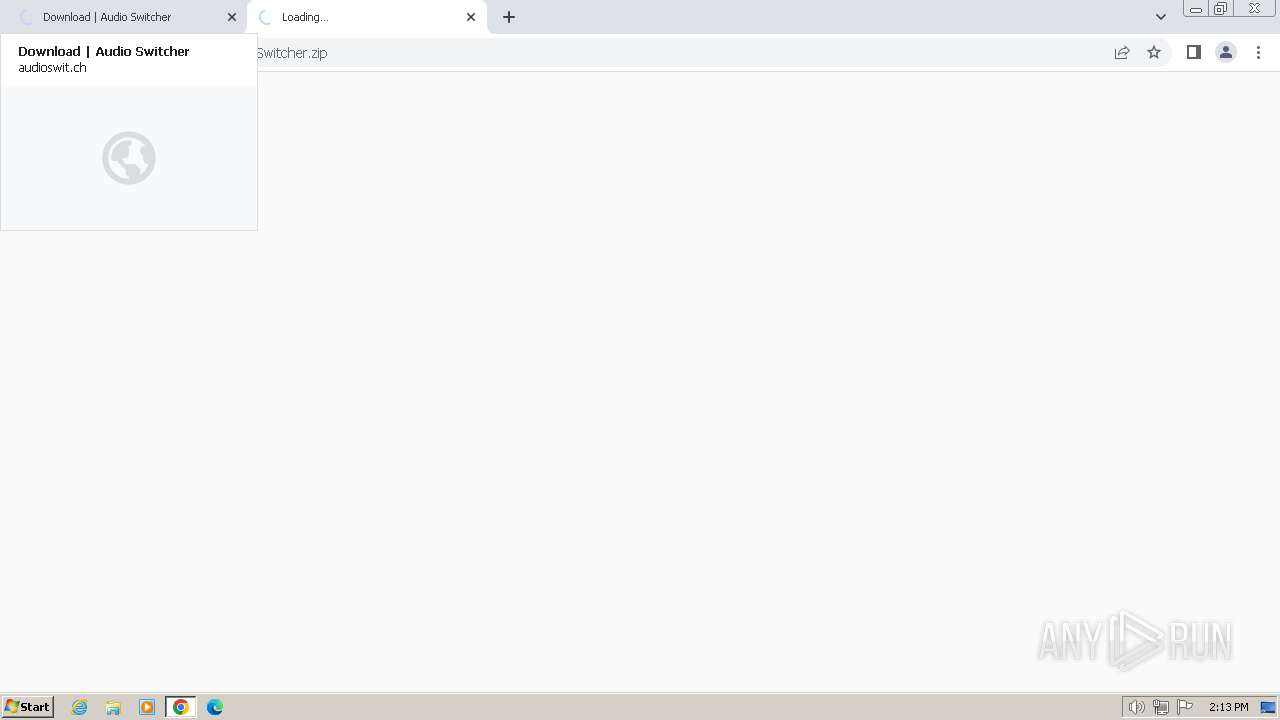Image resolution: width=1280 pixels, height=720 pixels.
Task: Minimize the Chrome window
Action: click(1196, 9)
